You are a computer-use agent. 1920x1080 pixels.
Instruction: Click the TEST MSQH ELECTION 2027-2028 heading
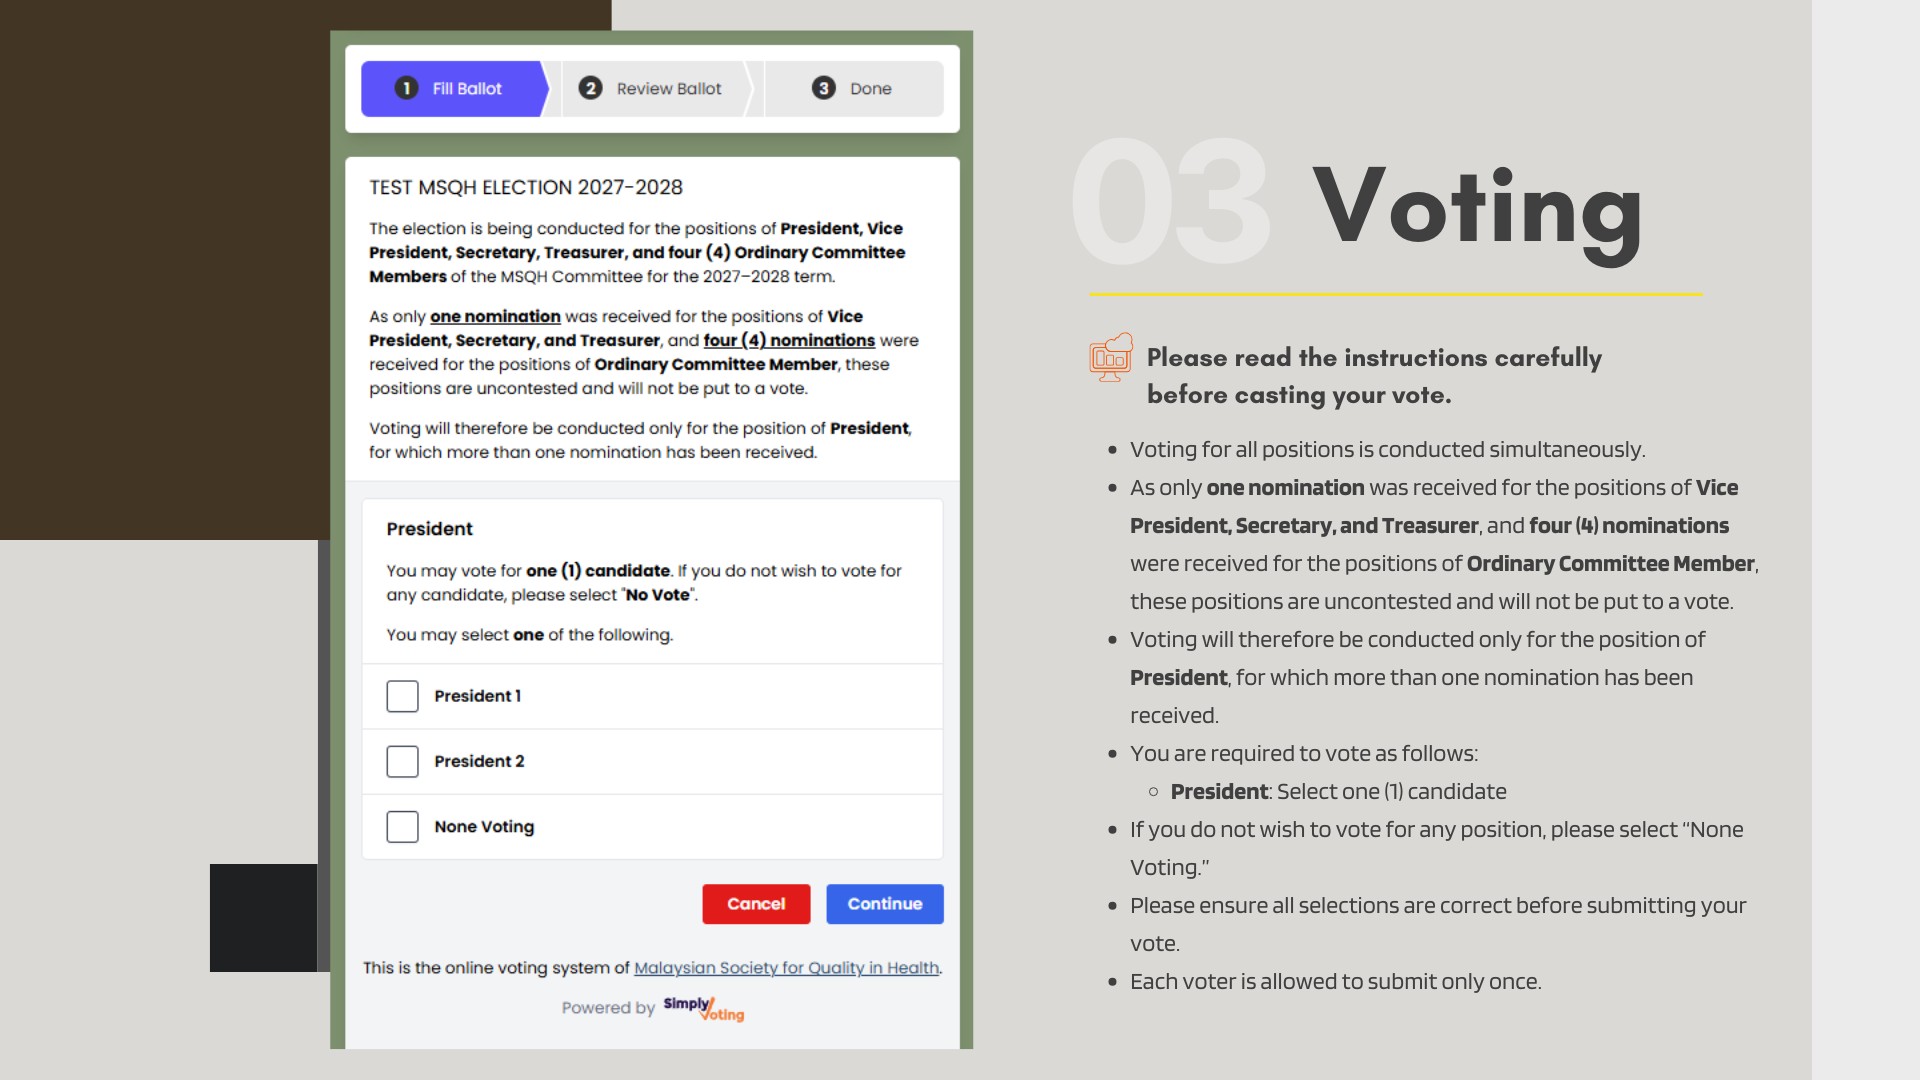click(526, 187)
